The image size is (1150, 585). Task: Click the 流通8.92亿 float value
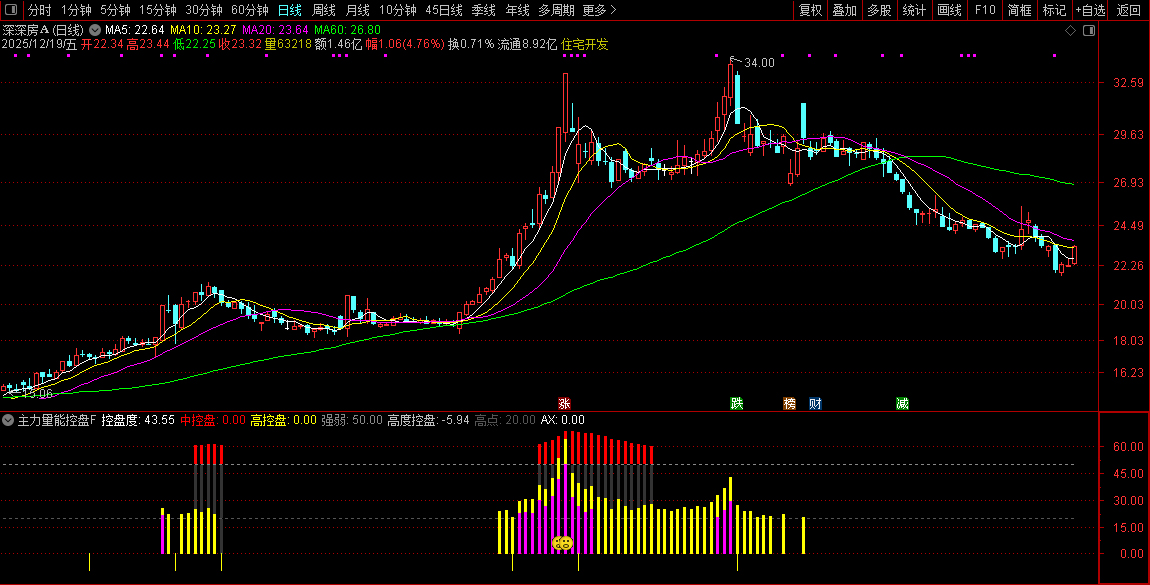pos(527,44)
